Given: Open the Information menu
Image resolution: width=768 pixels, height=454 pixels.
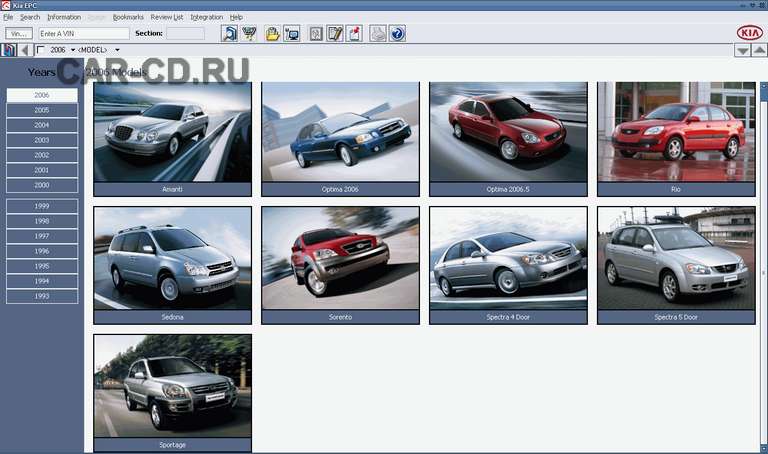Looking at the screenshot, I should (x=64, y=17).
